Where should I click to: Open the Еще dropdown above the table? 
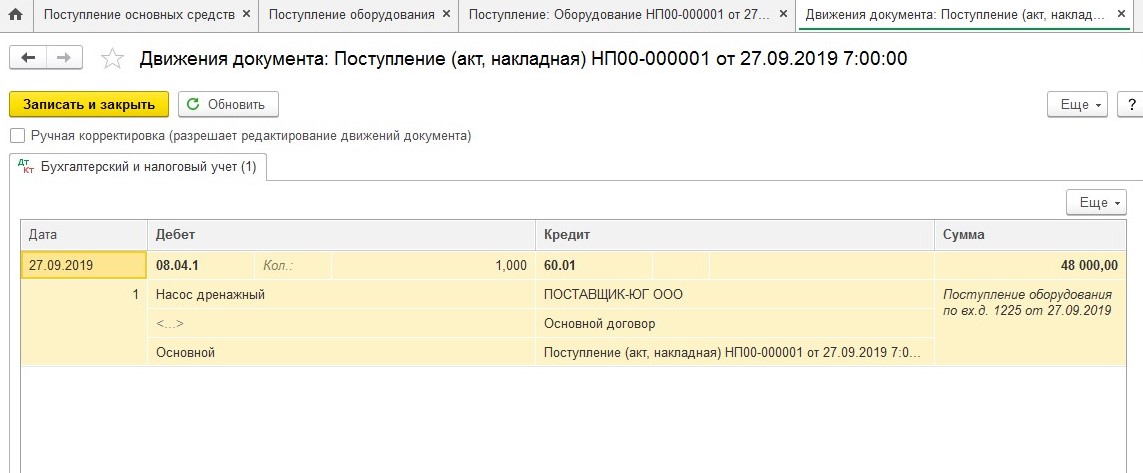pyautogui.click(x=1096, y=202)
